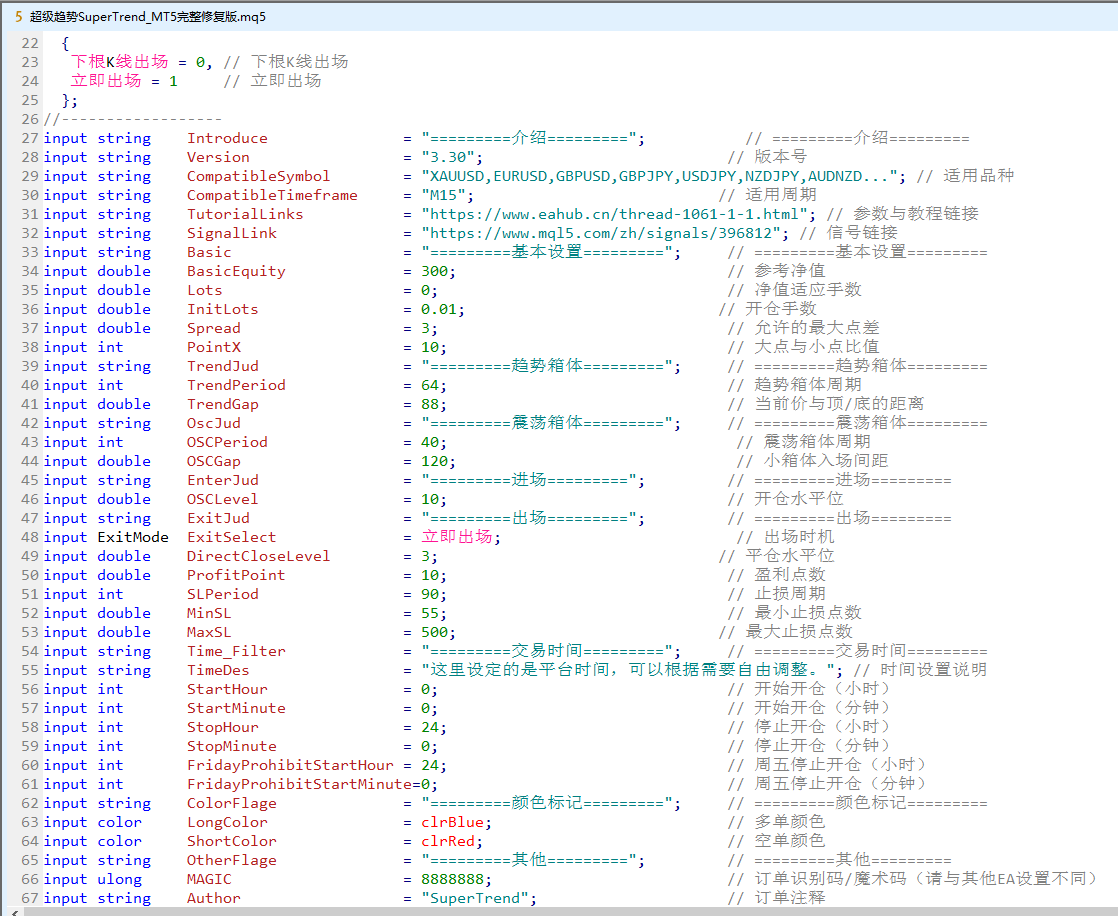Image resolution: width=1118 pixels, height=916 pixels.
Task: Click the Basic variable name on line 33
Action: 209,252
